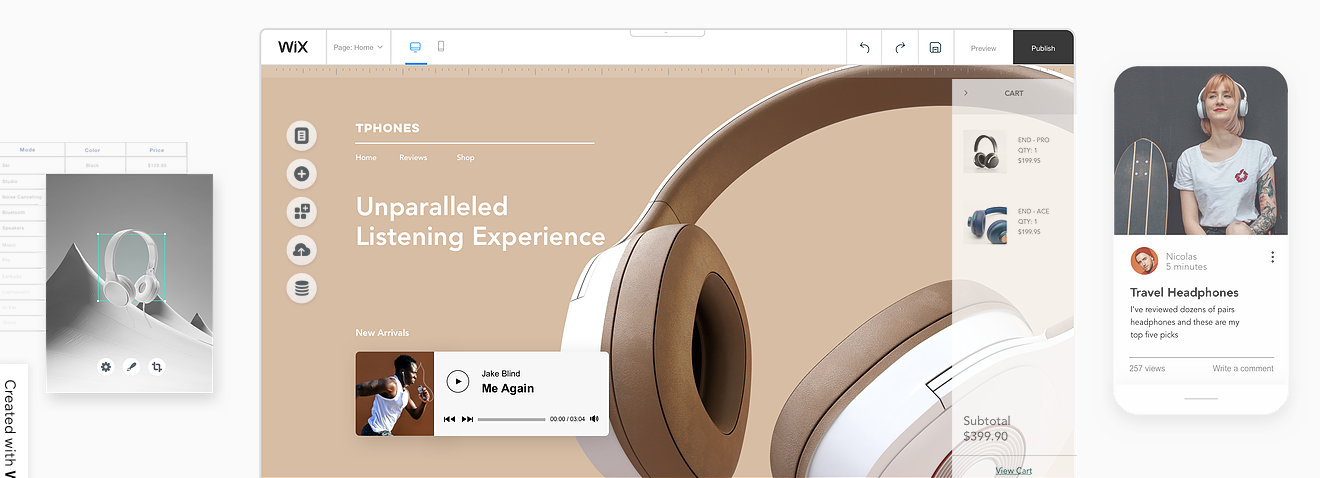
Task: Click the Jake Blind artist name
Action: (501, 373)
